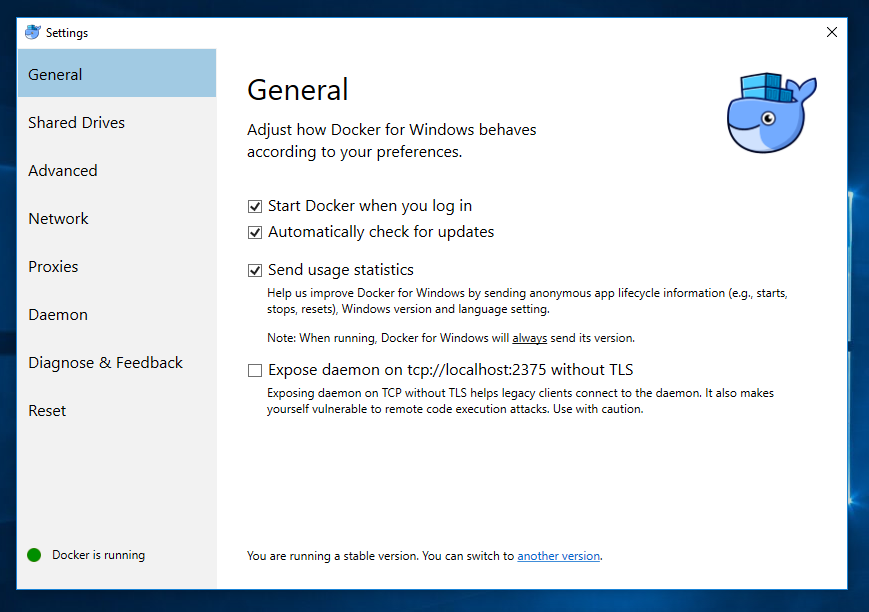869x612 pixels.
Task: Open Diagnose & Feedback
Action: pos(117,363)
